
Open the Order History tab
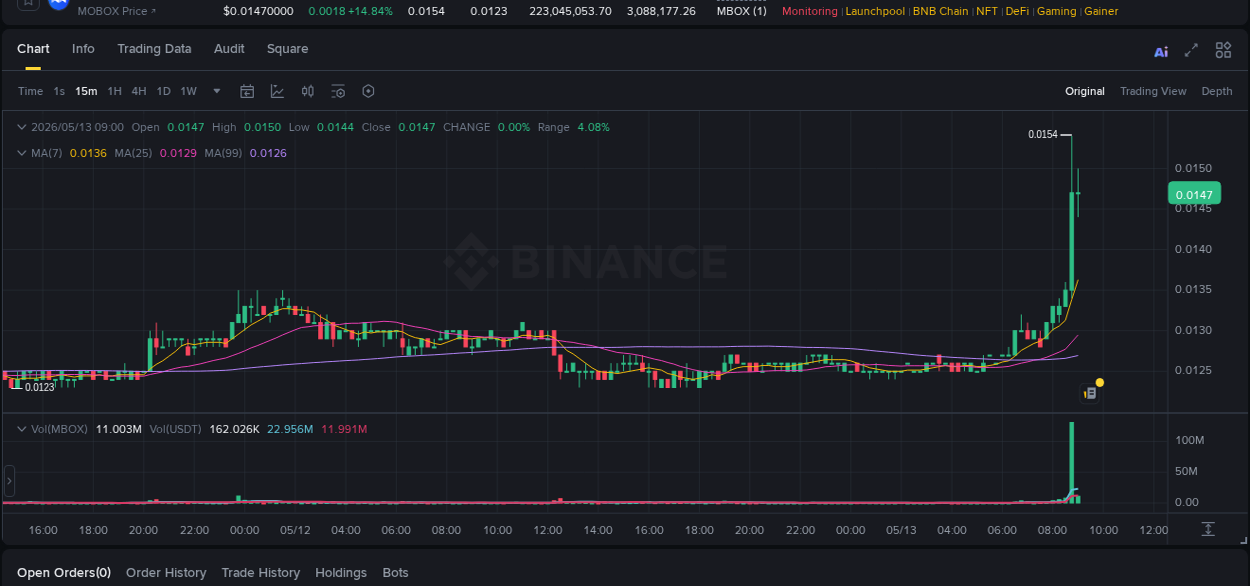coord(166,573)
